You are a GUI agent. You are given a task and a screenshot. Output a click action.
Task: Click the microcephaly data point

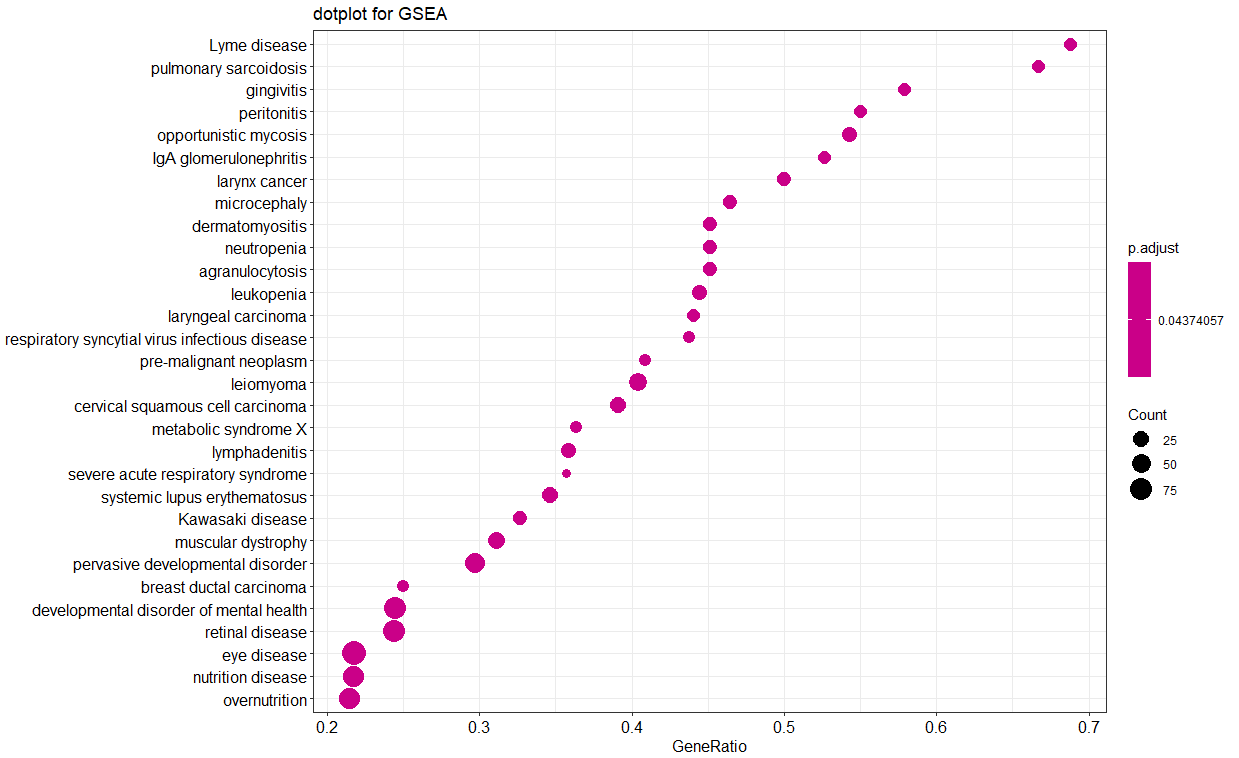(x=730, y=202)
